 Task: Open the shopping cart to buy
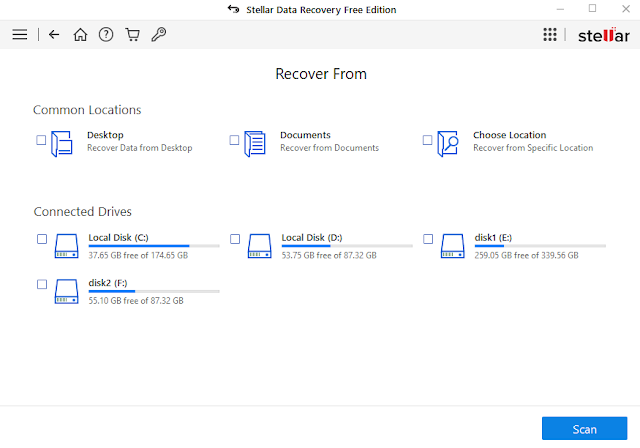click(x=132, y=35)
